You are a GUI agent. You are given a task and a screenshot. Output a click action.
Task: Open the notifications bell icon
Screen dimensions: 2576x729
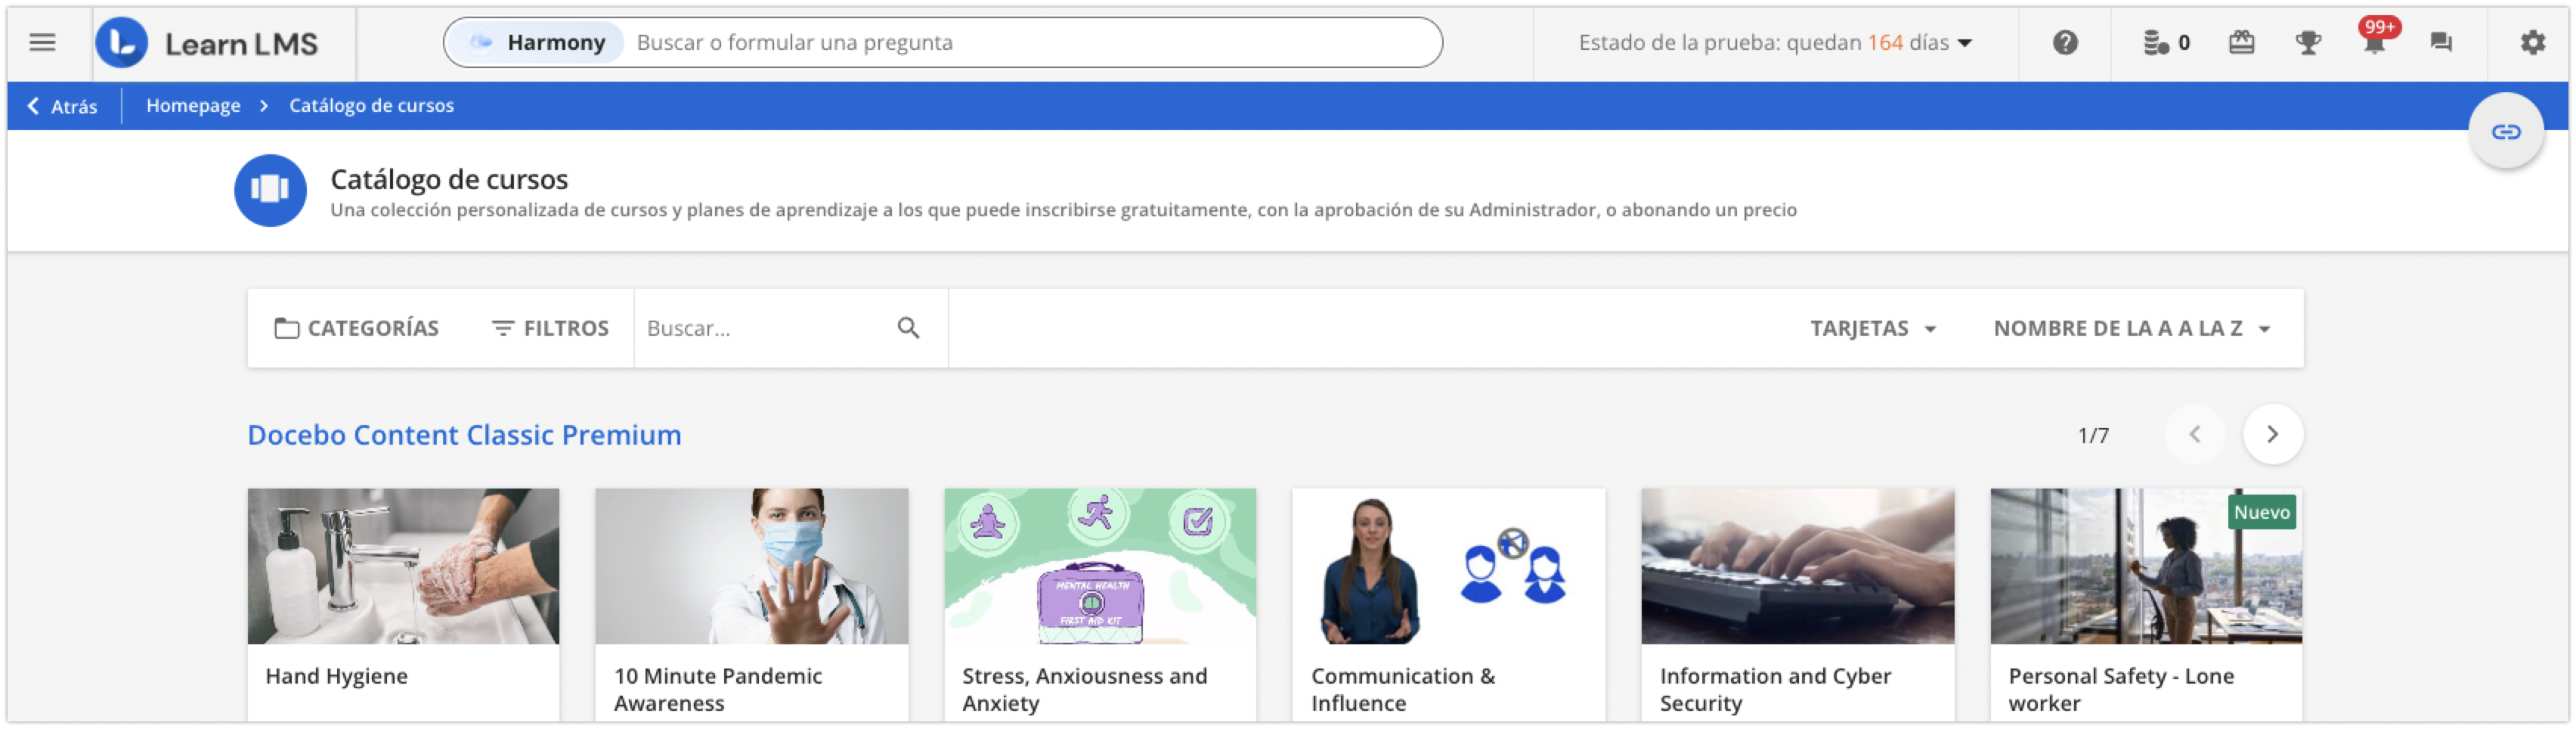click(x=2374, y=44)
